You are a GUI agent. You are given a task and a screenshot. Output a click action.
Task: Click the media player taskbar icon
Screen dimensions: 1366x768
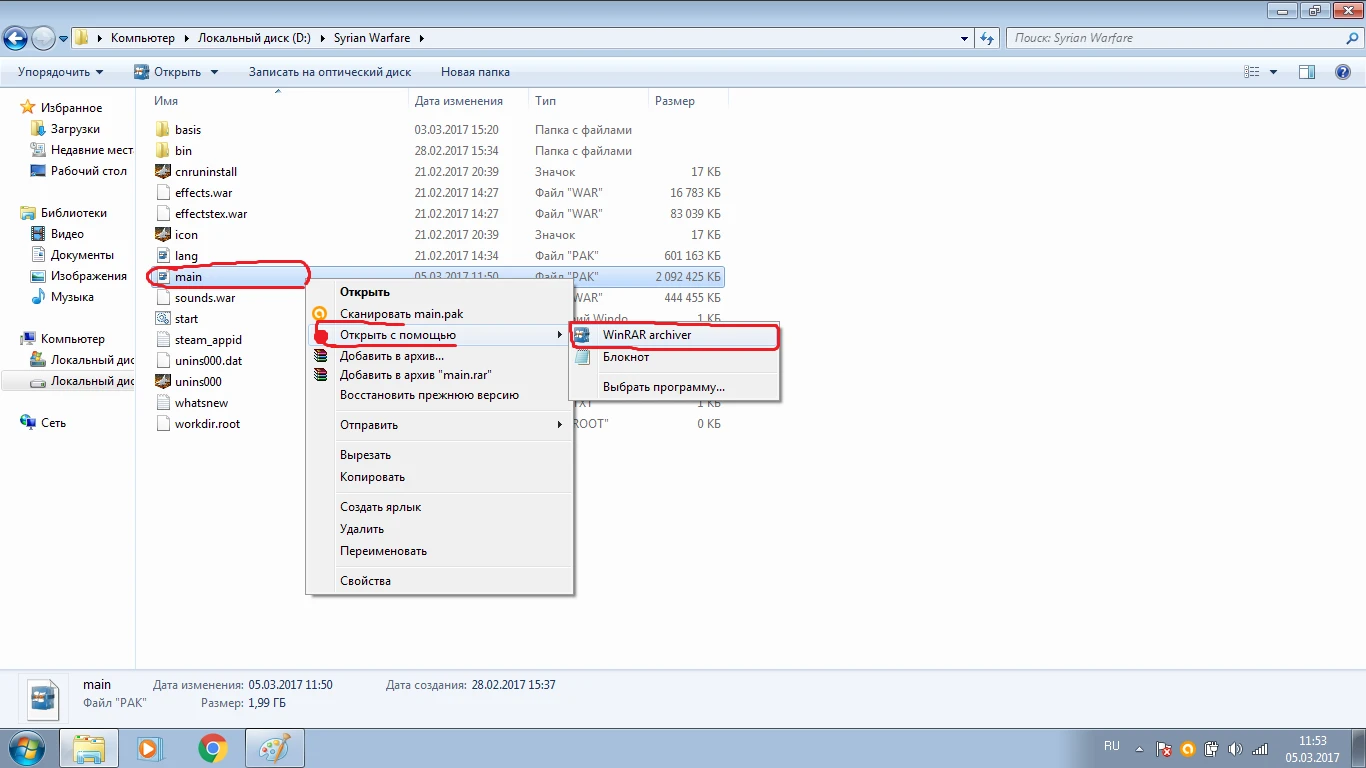150,748
